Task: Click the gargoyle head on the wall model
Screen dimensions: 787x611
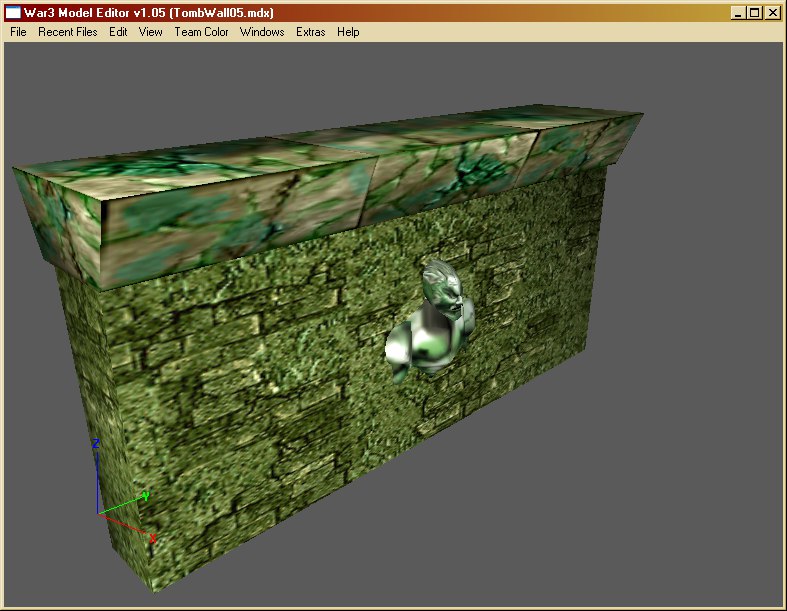Action: point(443,289)
